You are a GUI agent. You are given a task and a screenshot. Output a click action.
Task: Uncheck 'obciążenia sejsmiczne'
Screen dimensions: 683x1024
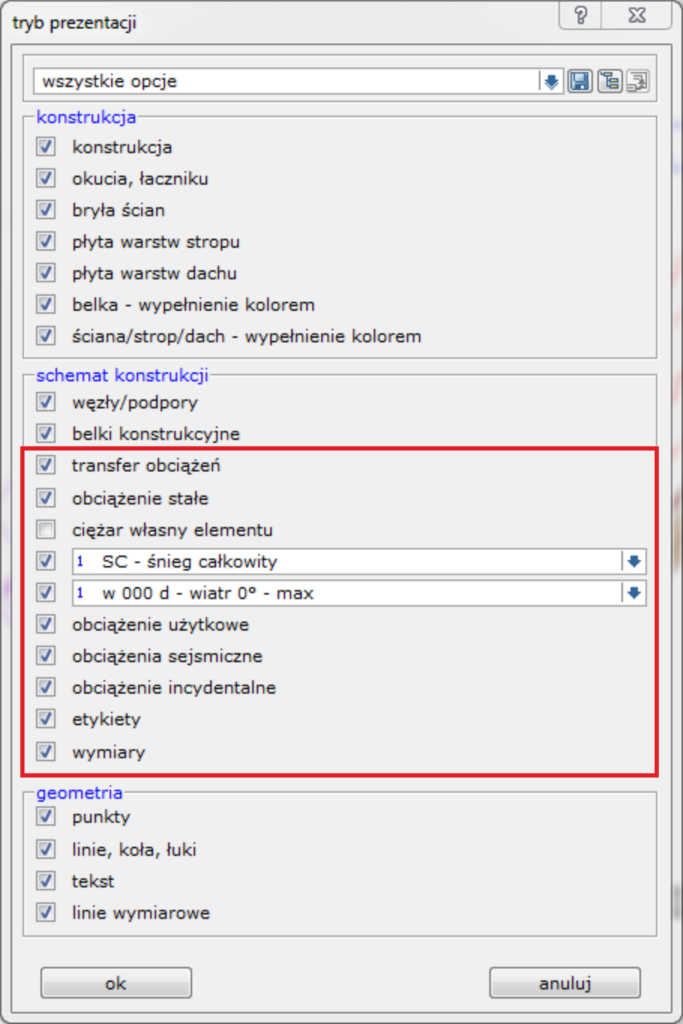tap(45, 656)
